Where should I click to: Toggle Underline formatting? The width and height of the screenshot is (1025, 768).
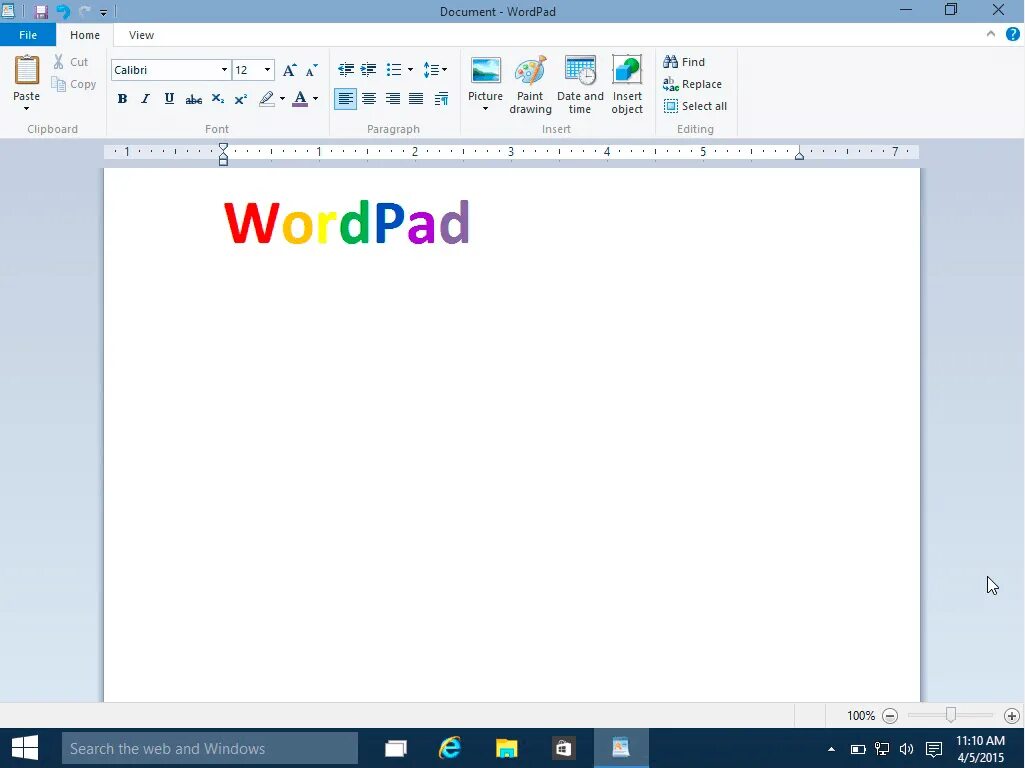[169, 99]
